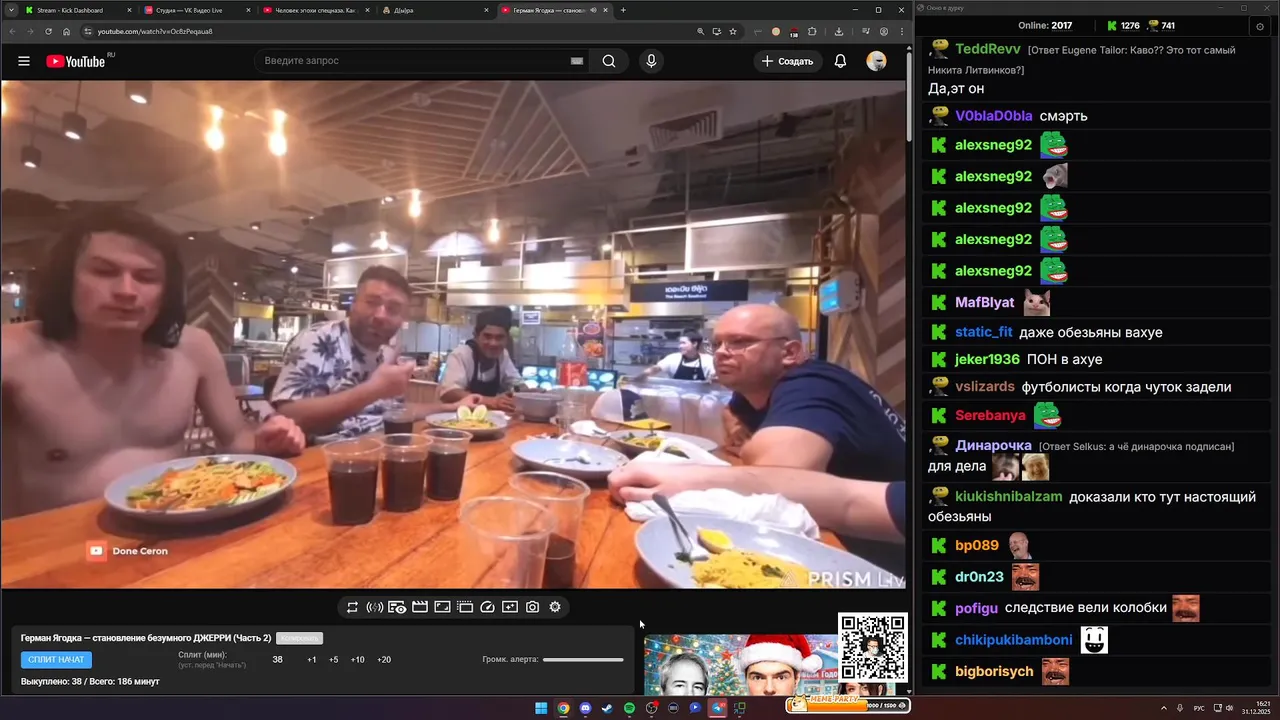Open a new browser tab
This screenshot has height=720, width=1280.
pyautogui.click(x=623, y=10)
